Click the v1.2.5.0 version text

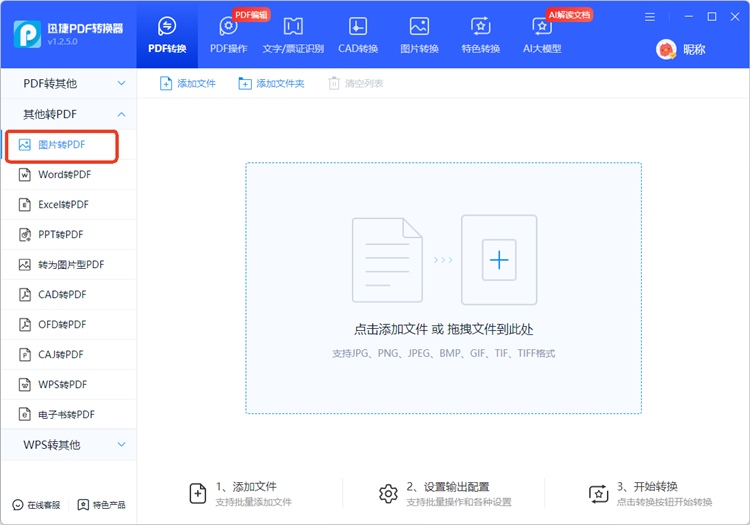(63, 42)
